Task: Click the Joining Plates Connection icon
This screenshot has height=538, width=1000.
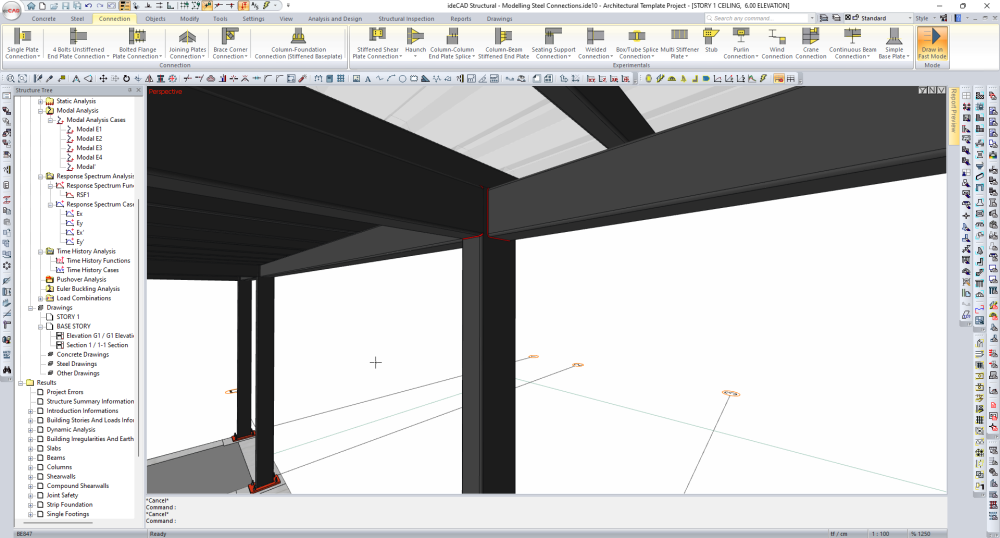Action: [x=187, y=38]
